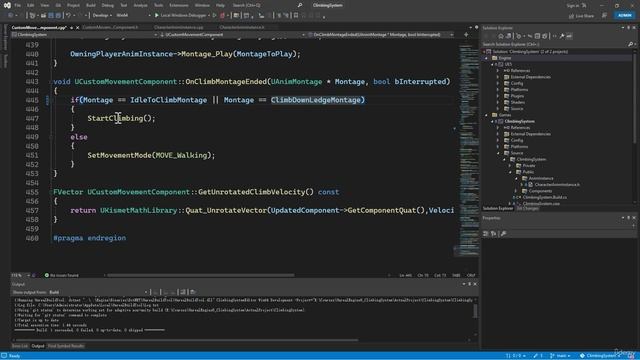
Task: Click the Sign in link
Action: (x=573, y=5)
